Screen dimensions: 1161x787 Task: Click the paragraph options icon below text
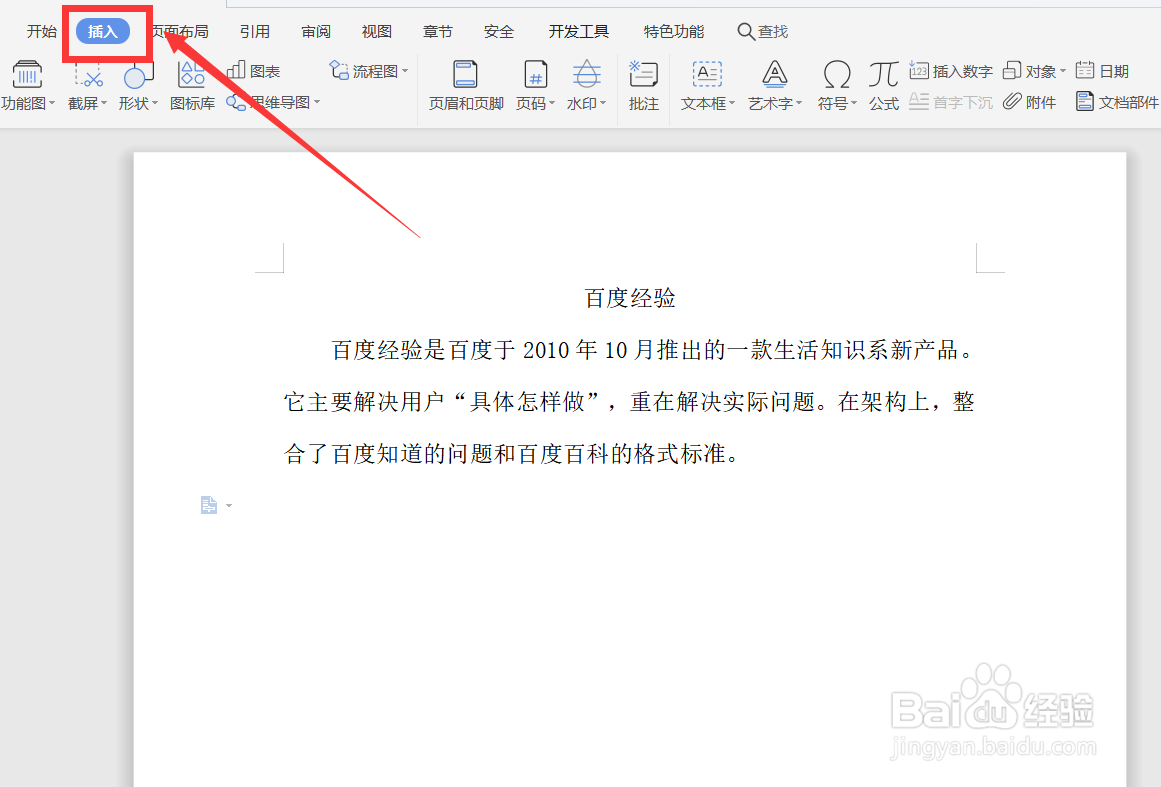point(211,505)
